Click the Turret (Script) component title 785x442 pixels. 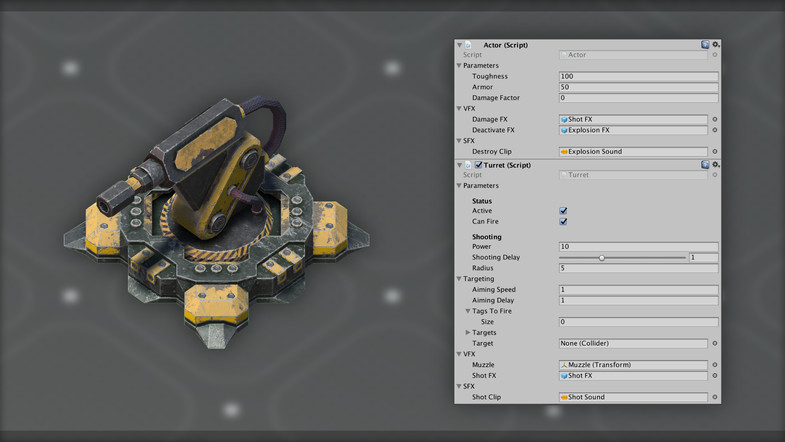coord(507,165)
